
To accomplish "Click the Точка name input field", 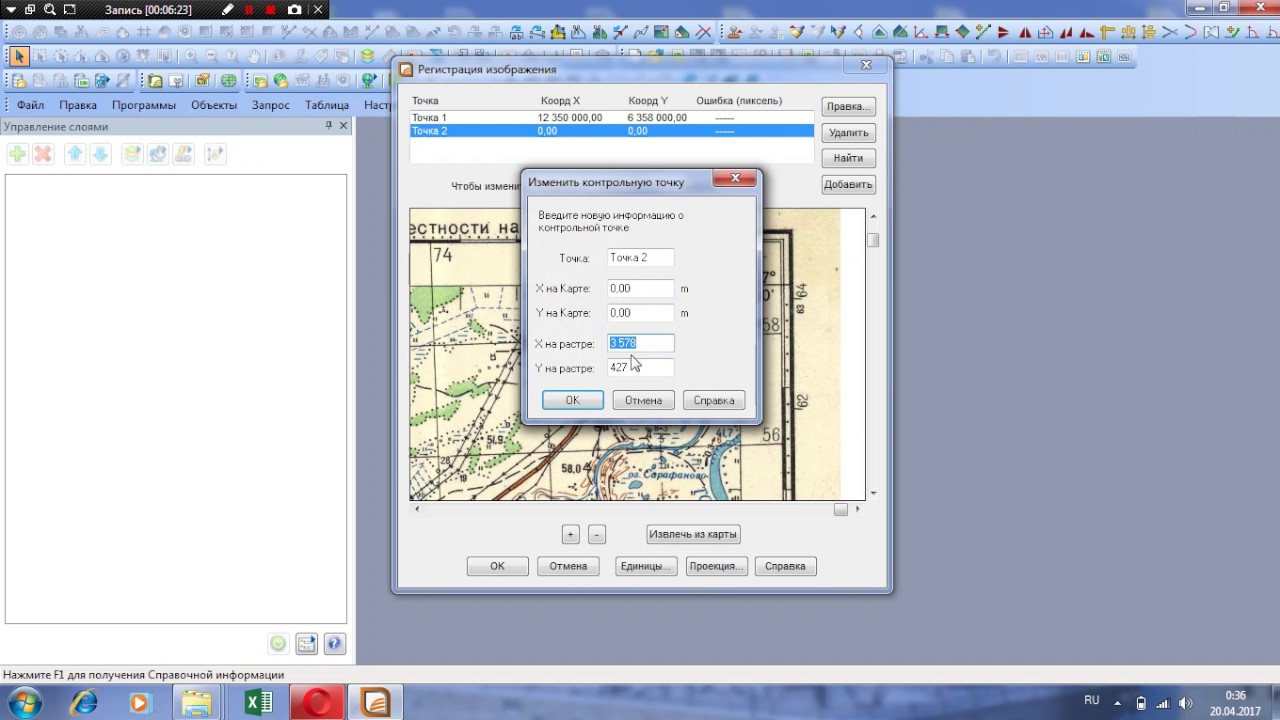I will tap(640, 258).
